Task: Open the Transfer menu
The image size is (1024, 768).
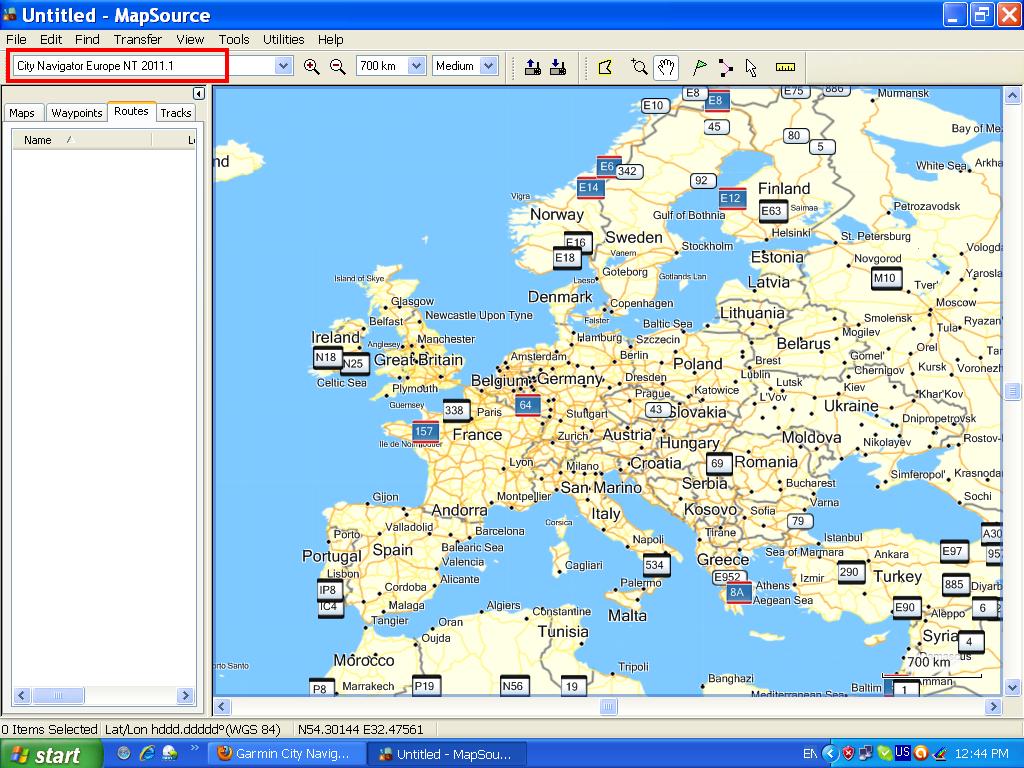Action: tap(137, 40)
